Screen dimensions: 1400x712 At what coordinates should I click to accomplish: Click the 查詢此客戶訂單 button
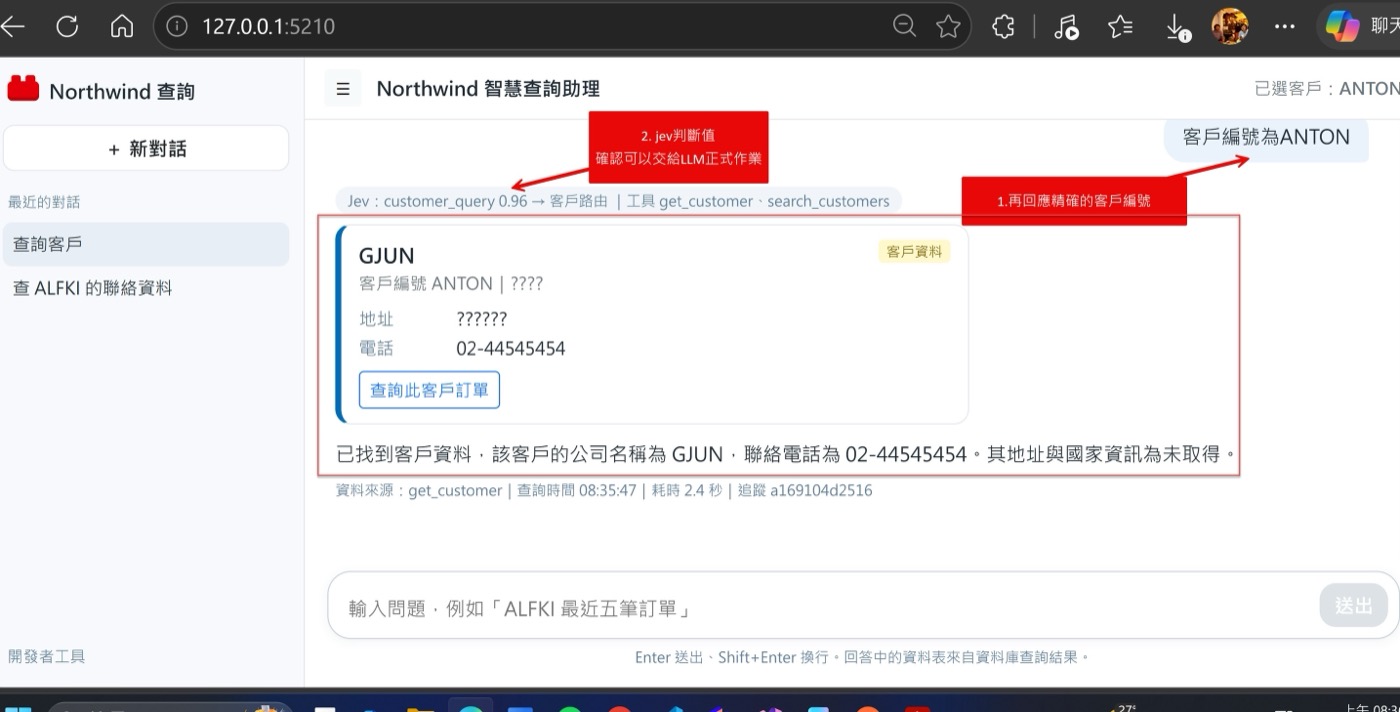(429, 390)
